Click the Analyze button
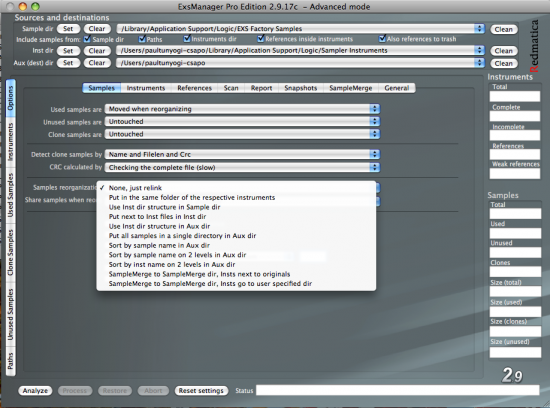 pos(35,390)
